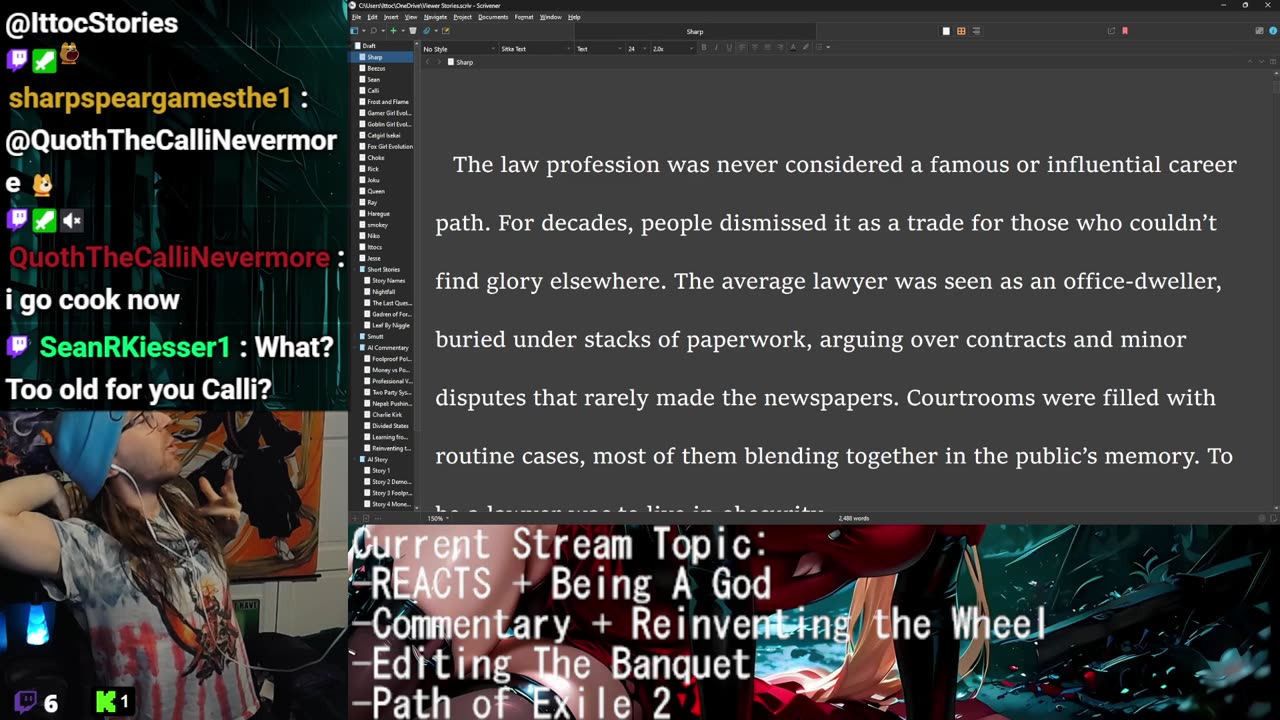Click the red Bookmark icon
Image resolution: width=1280 pixels, height=720 pixels.
click(x=1125, y=31)
